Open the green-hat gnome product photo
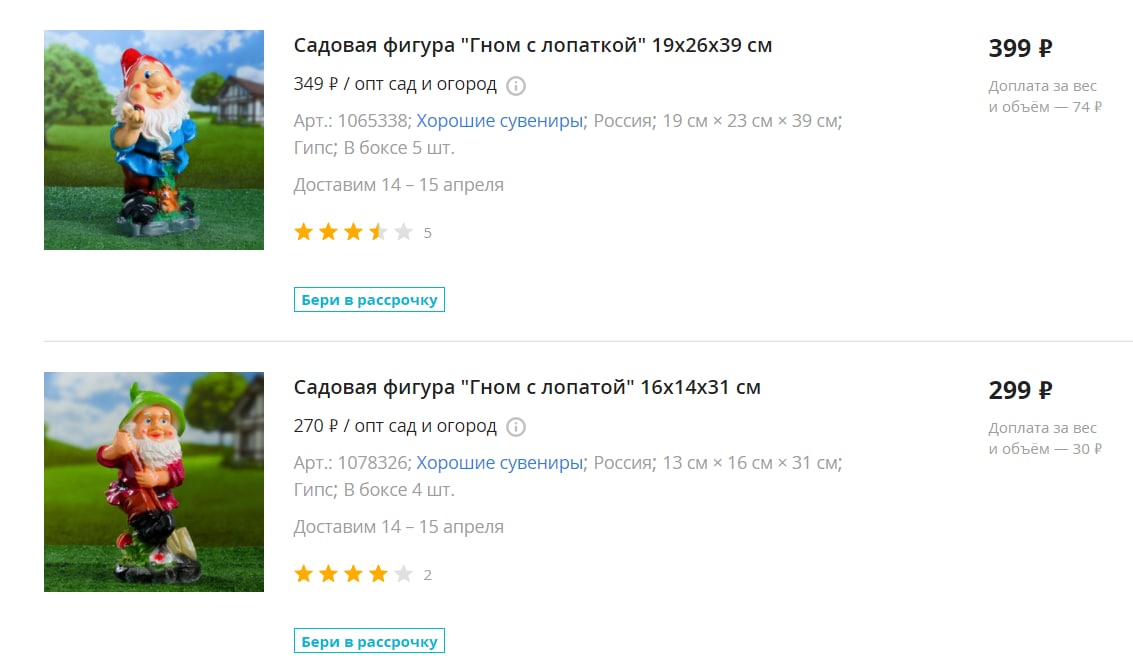Viewport: 1133px width, 667px height. tap(154, 482)
